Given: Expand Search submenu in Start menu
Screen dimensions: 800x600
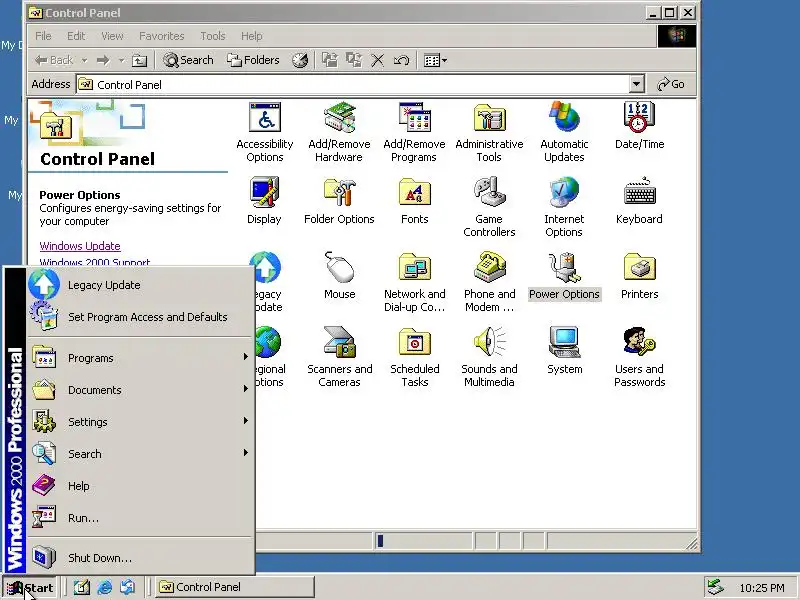Looking at the screenshot, I should click(x=140, y=454).
